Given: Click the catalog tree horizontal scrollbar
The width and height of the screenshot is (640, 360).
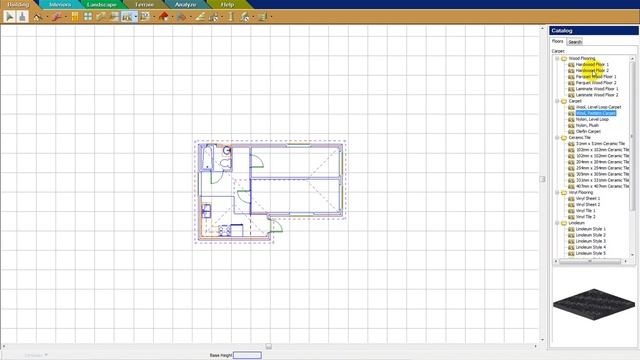Looking at the screenshot, I should 590,261.
